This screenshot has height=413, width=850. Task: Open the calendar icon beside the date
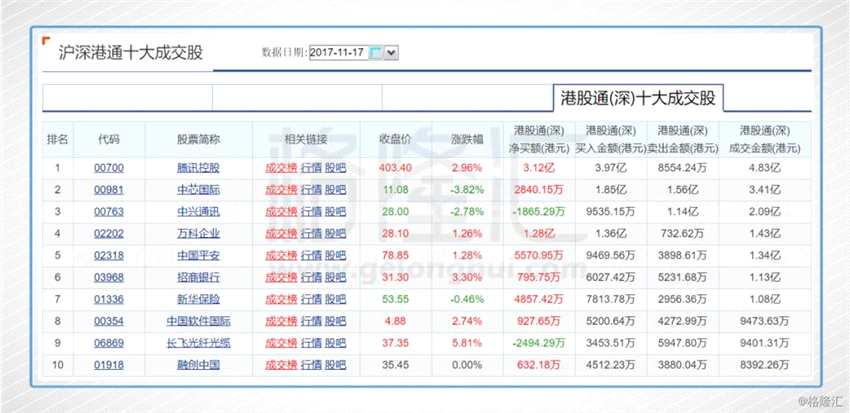[x=376, y=53]
